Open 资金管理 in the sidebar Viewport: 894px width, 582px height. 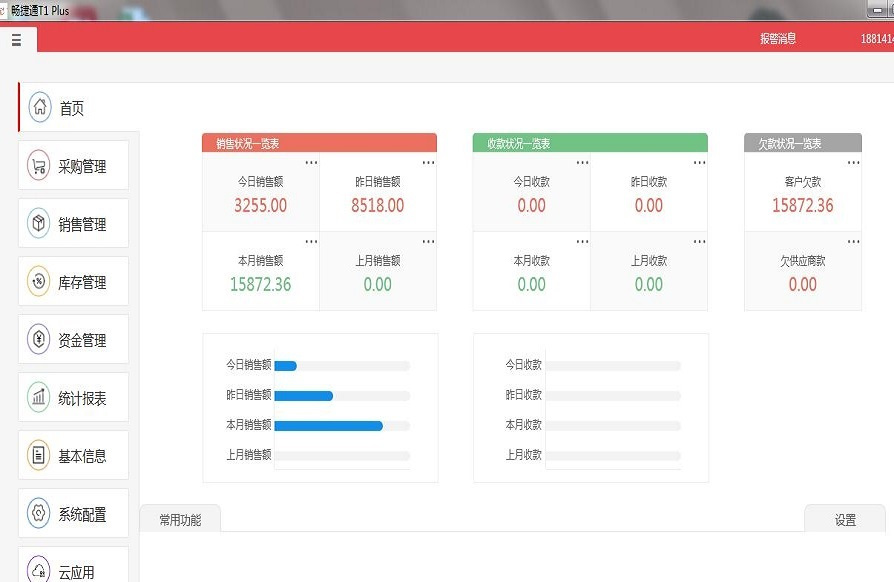point(74,339)
